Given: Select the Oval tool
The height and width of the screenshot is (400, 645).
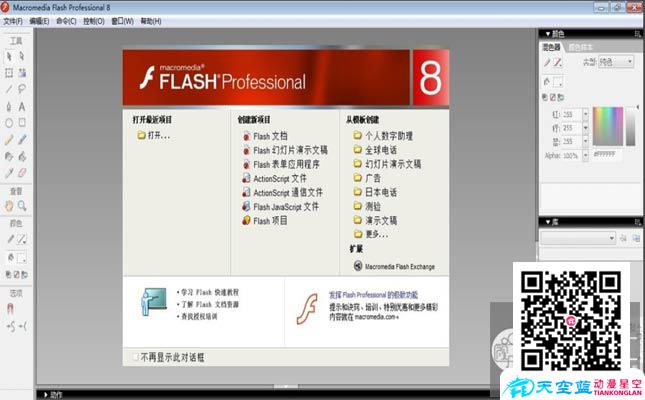Looking at the screenshot, I should pyautogui.click(x=9, y=123).
